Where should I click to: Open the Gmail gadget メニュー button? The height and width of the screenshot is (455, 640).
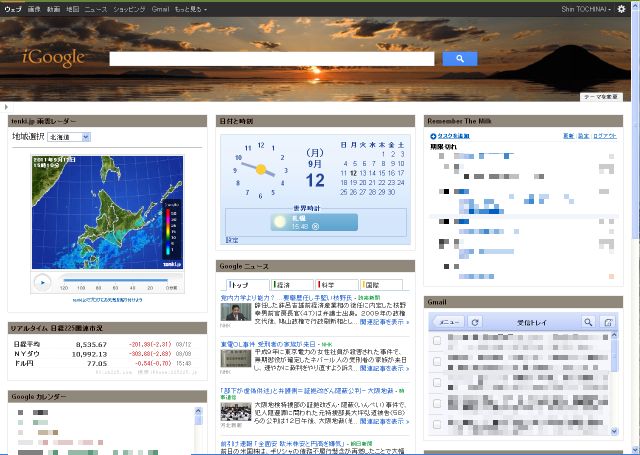click(449, 322)
